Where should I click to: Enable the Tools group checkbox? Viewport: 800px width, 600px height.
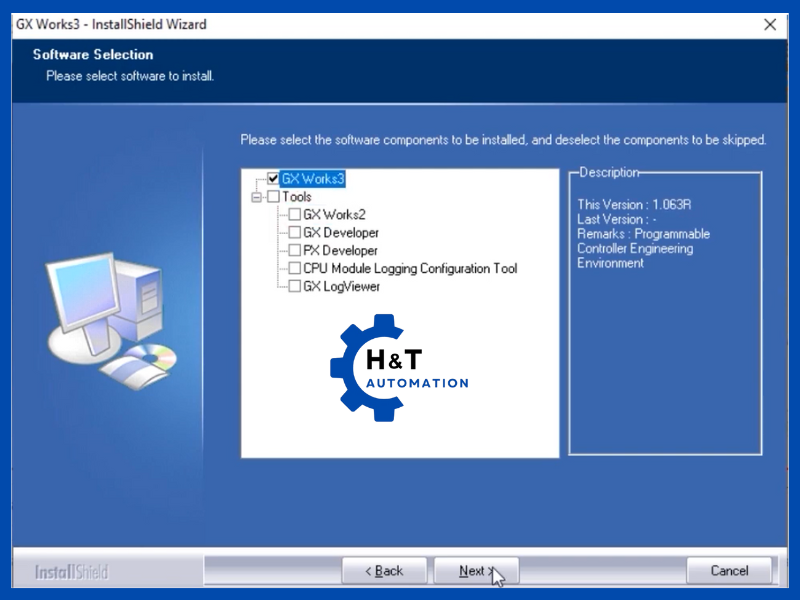273,197
